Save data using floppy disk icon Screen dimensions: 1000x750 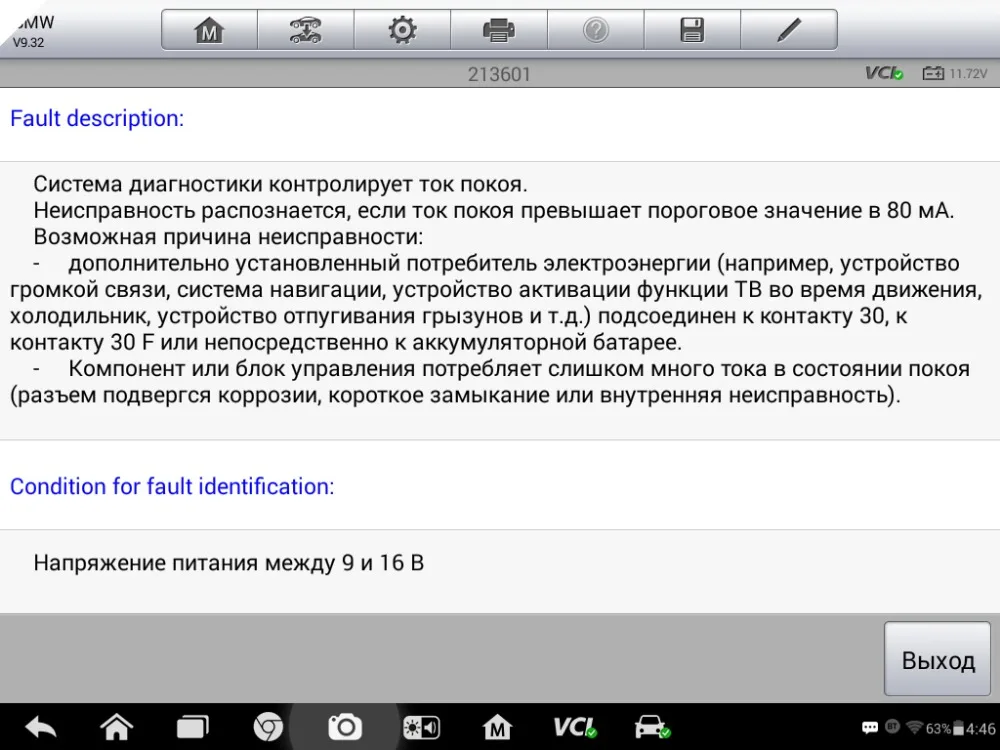[692, 30]
